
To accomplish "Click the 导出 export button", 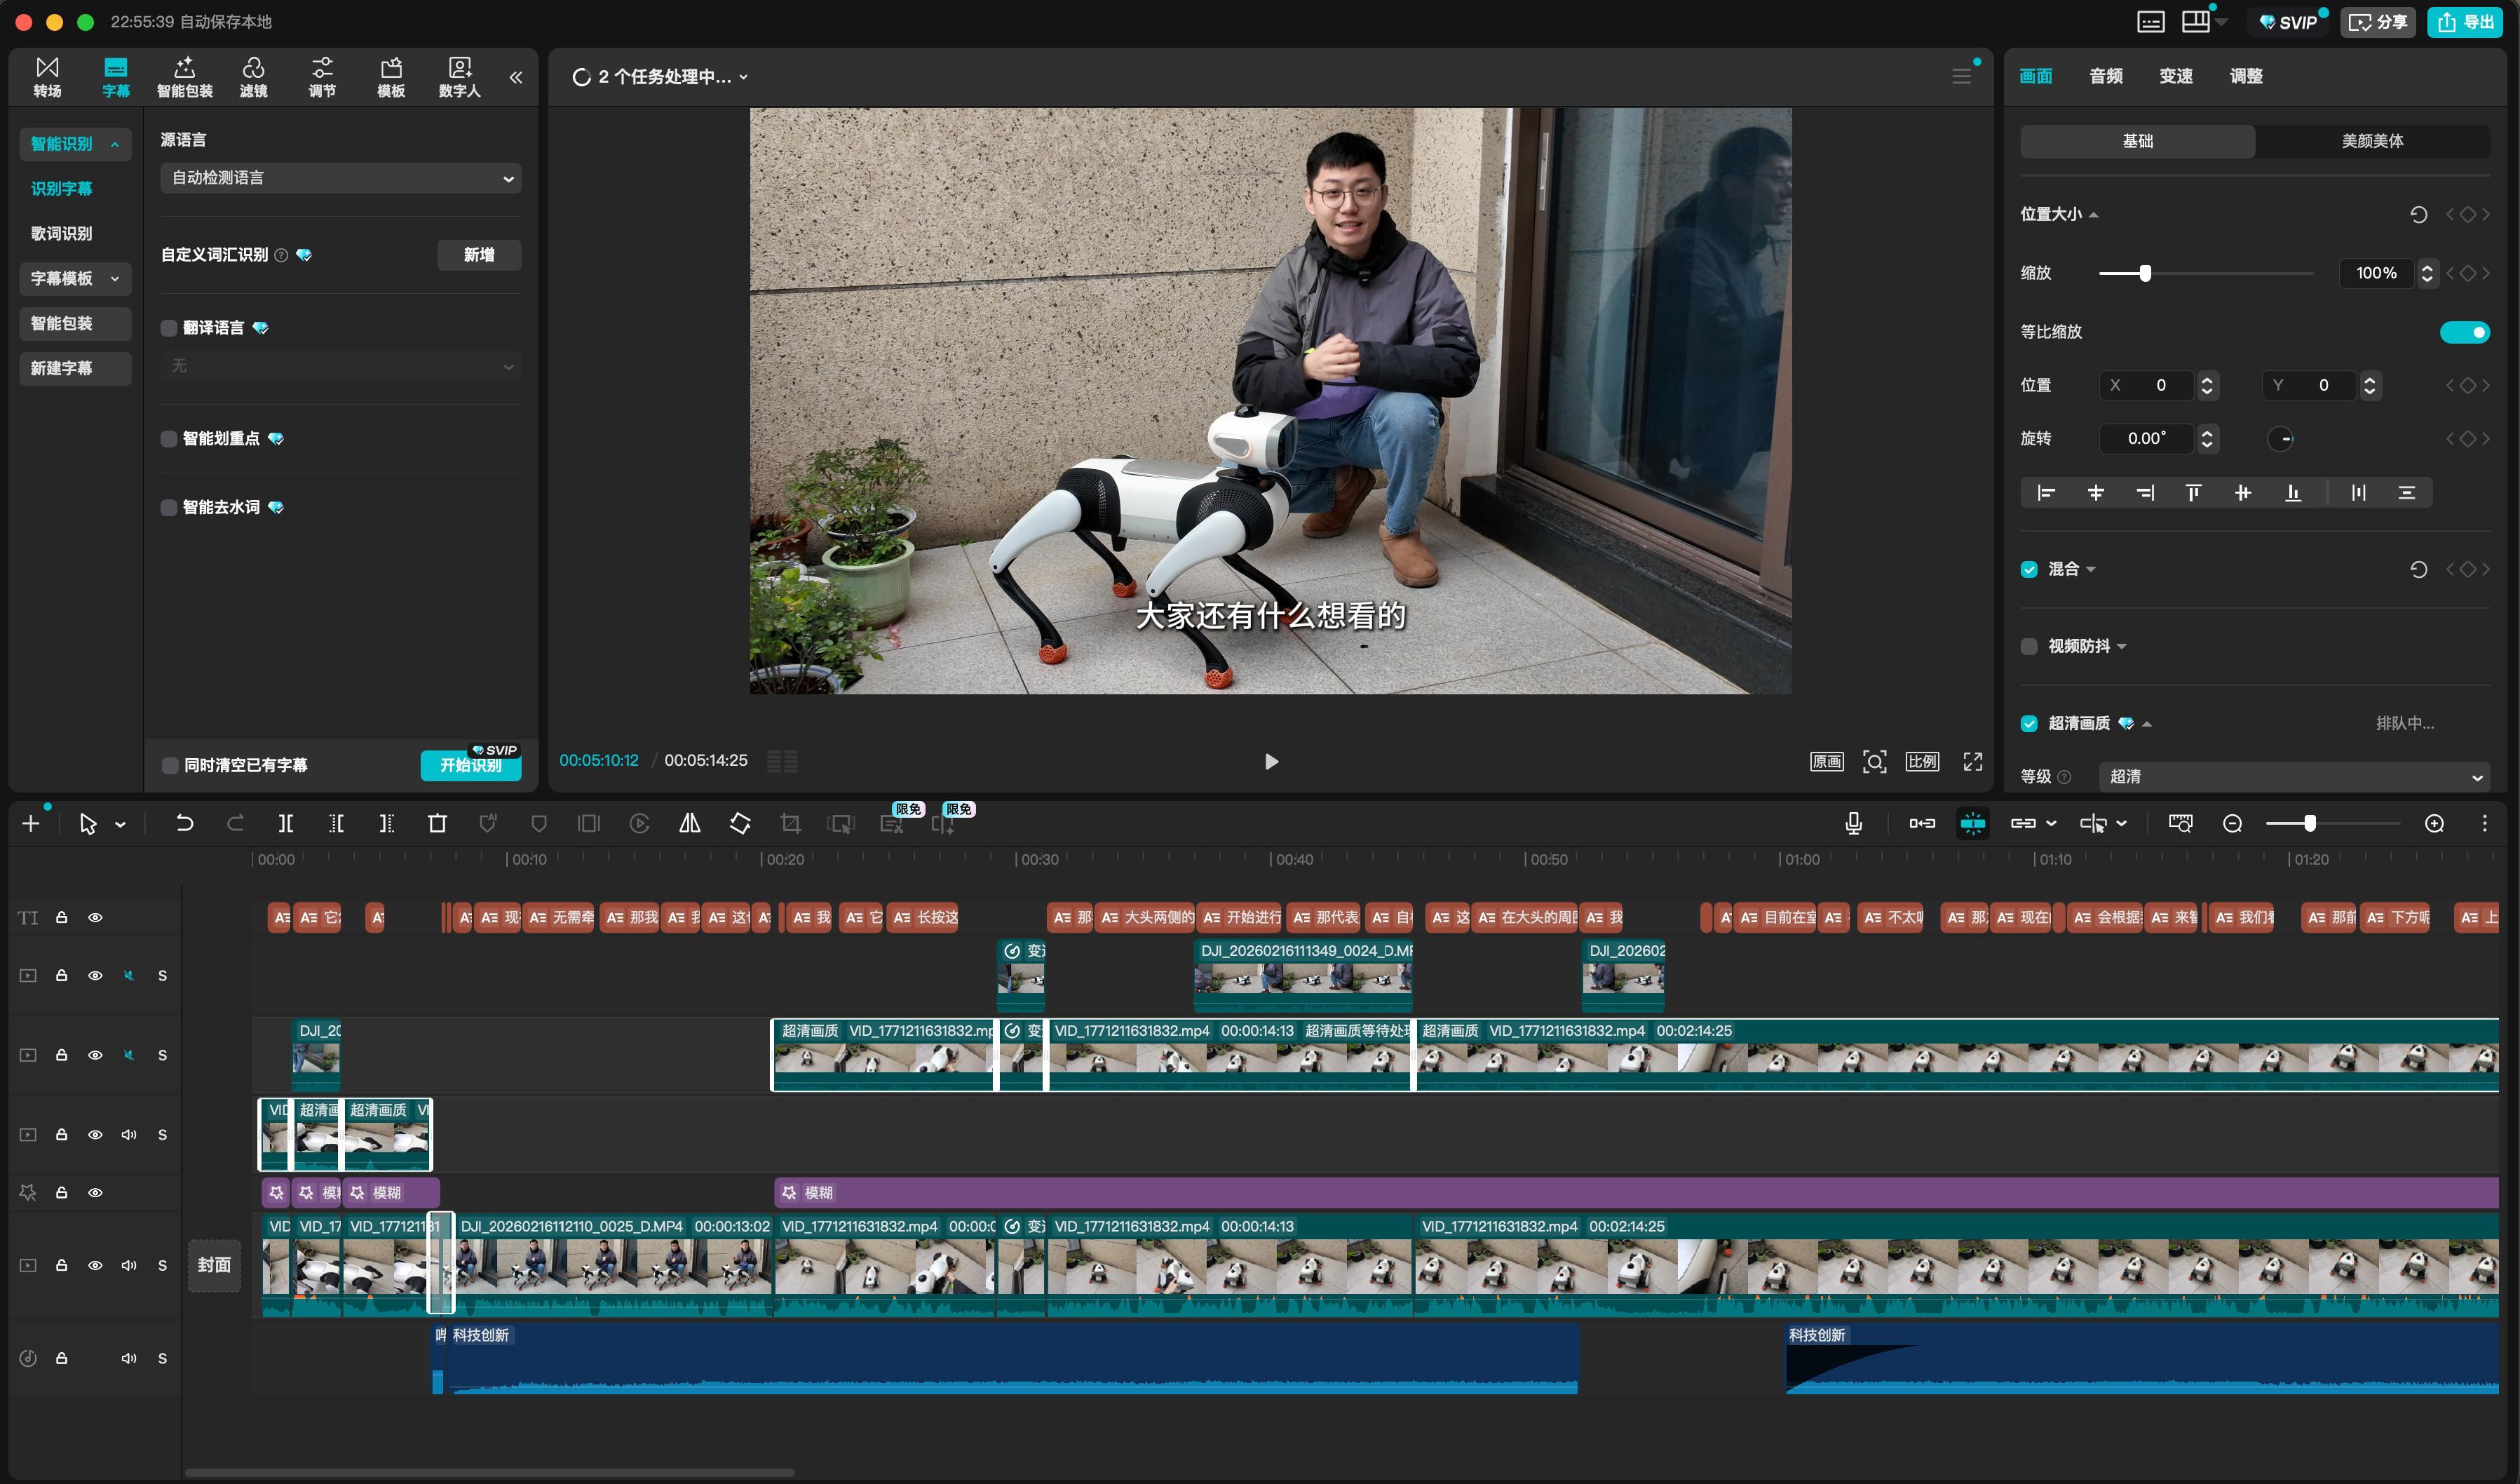I will click(x=2465, y=22).
